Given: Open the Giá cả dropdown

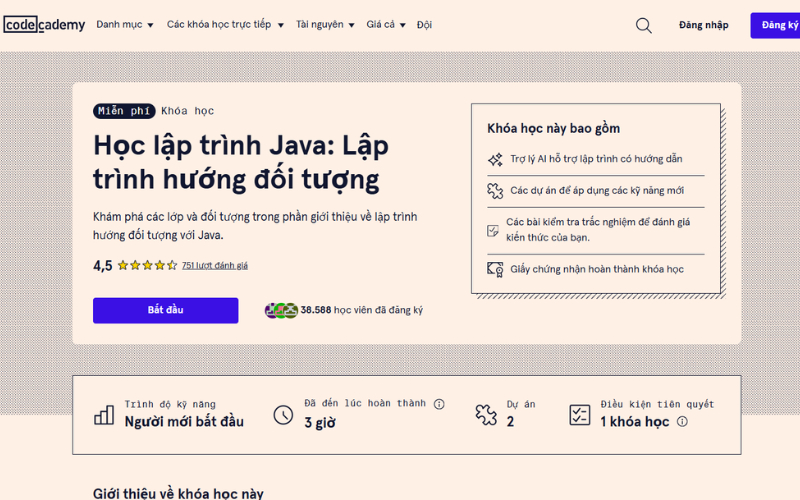Looking at the screenshot, I should click(x=386, y=24).
